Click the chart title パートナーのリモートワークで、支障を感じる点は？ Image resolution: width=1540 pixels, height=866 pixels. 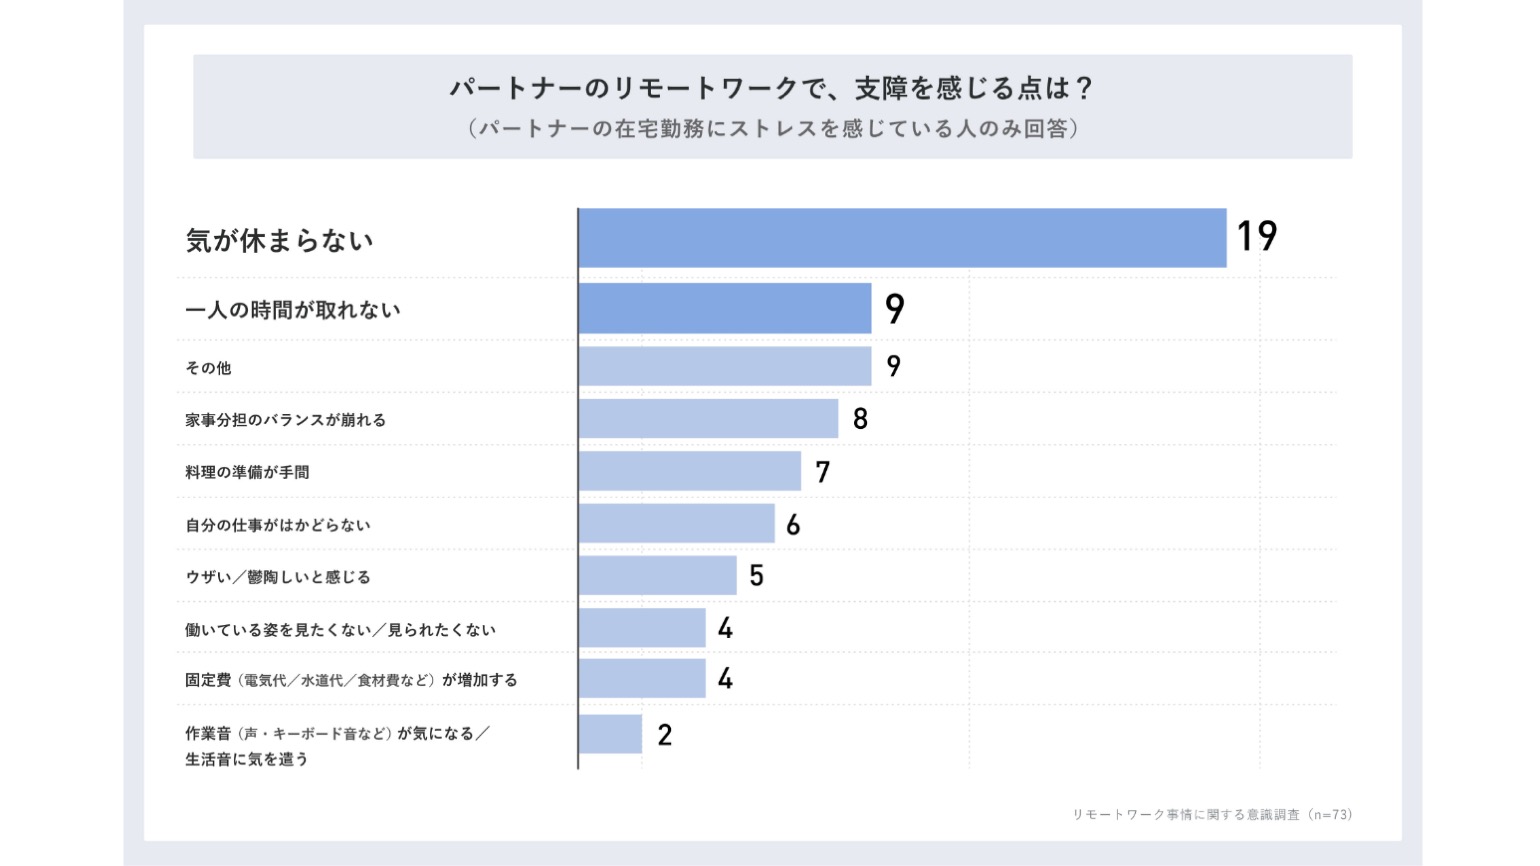pyautogui.click(x=771, y=88)
